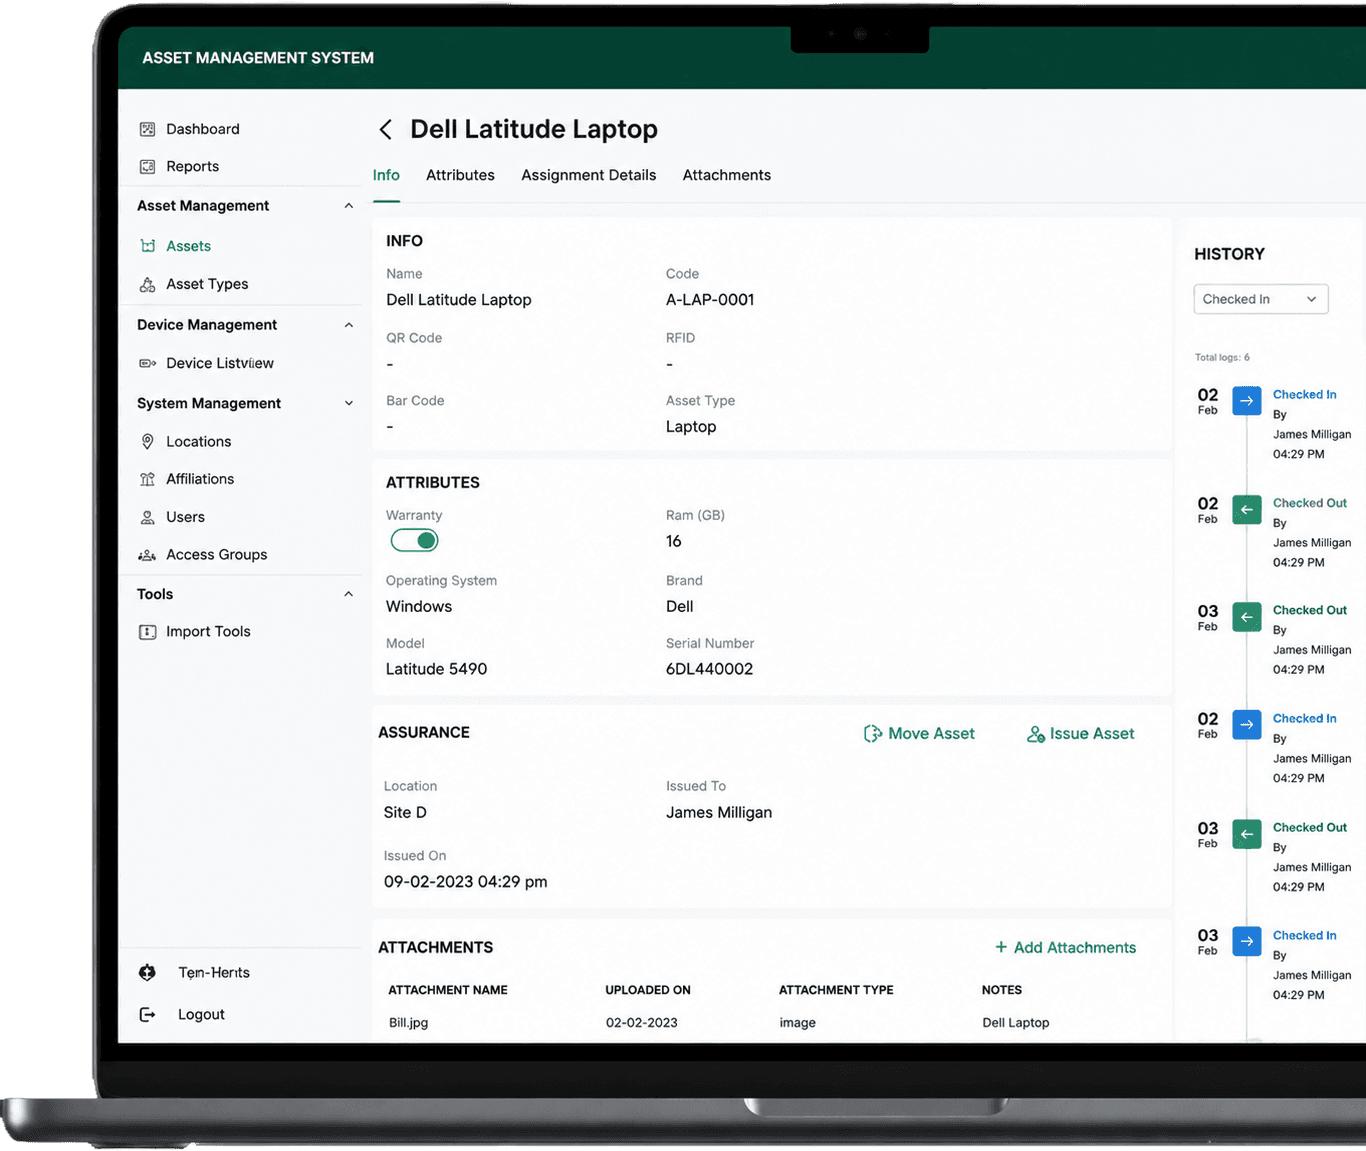Viewport: 1366px width, 1151px height.
Task: Click the Locations pin icon
Action: tap(147, 441)
